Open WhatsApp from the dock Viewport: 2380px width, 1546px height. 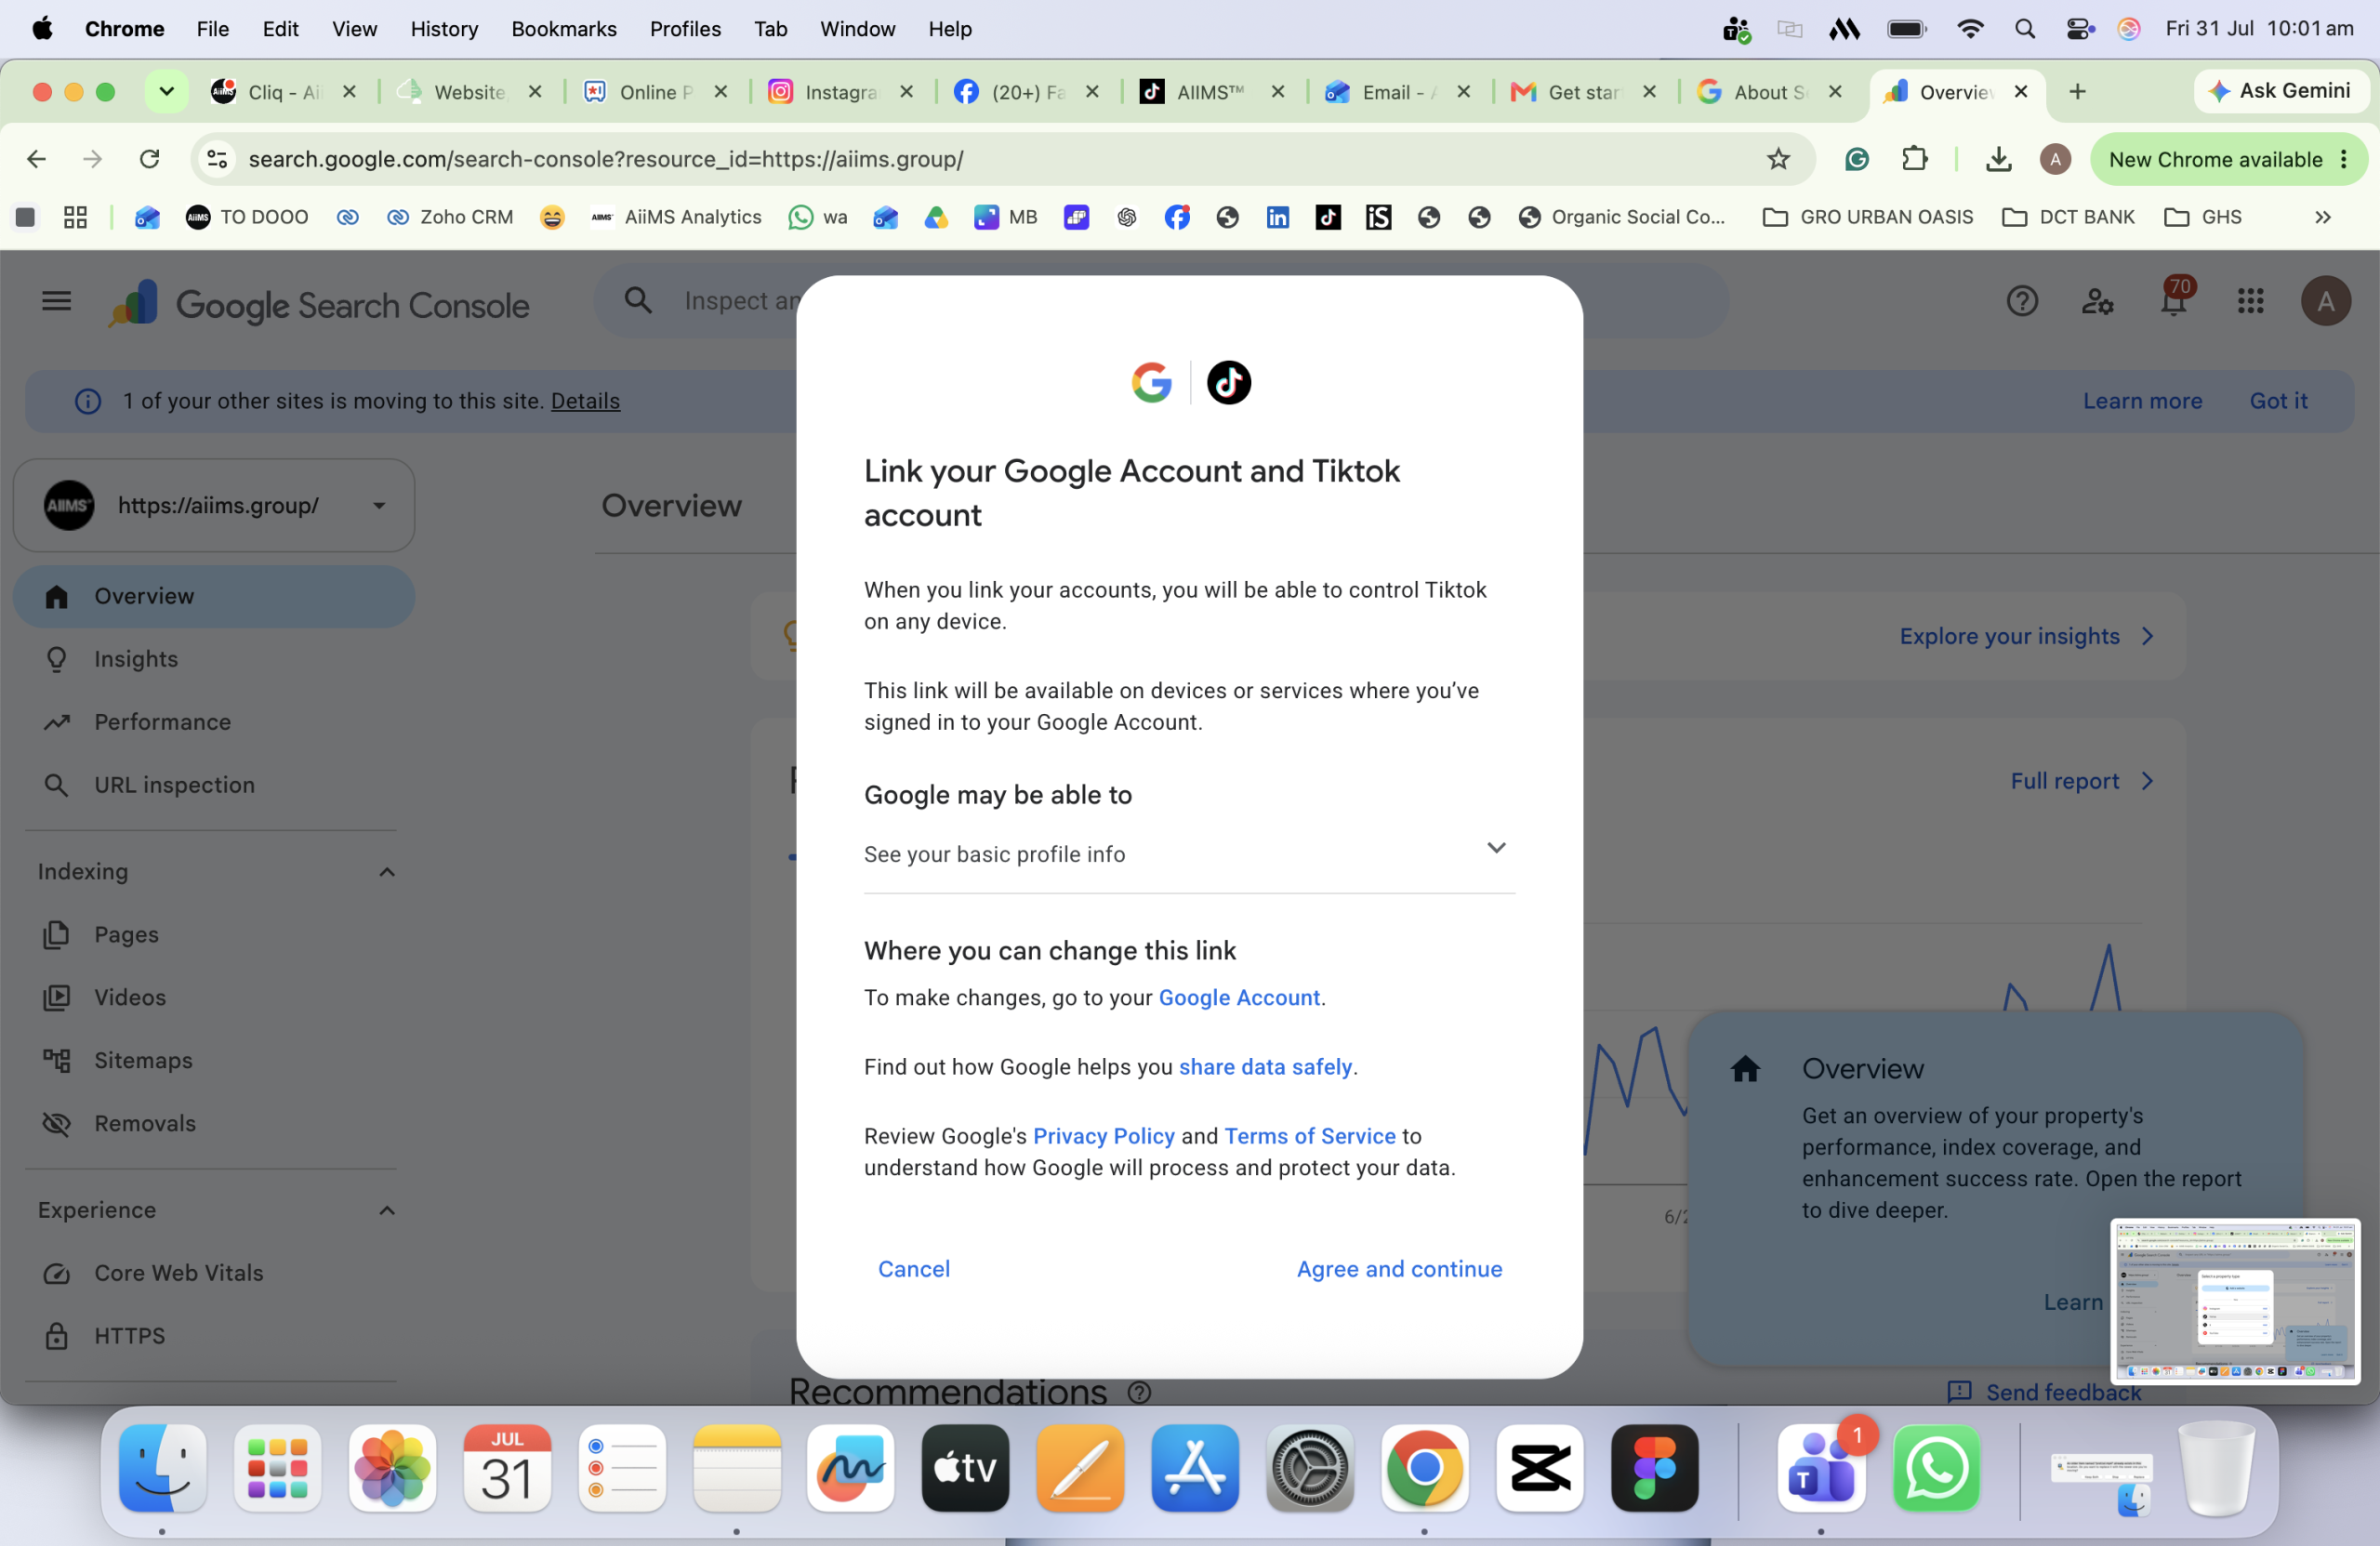click(1936, 1468)
